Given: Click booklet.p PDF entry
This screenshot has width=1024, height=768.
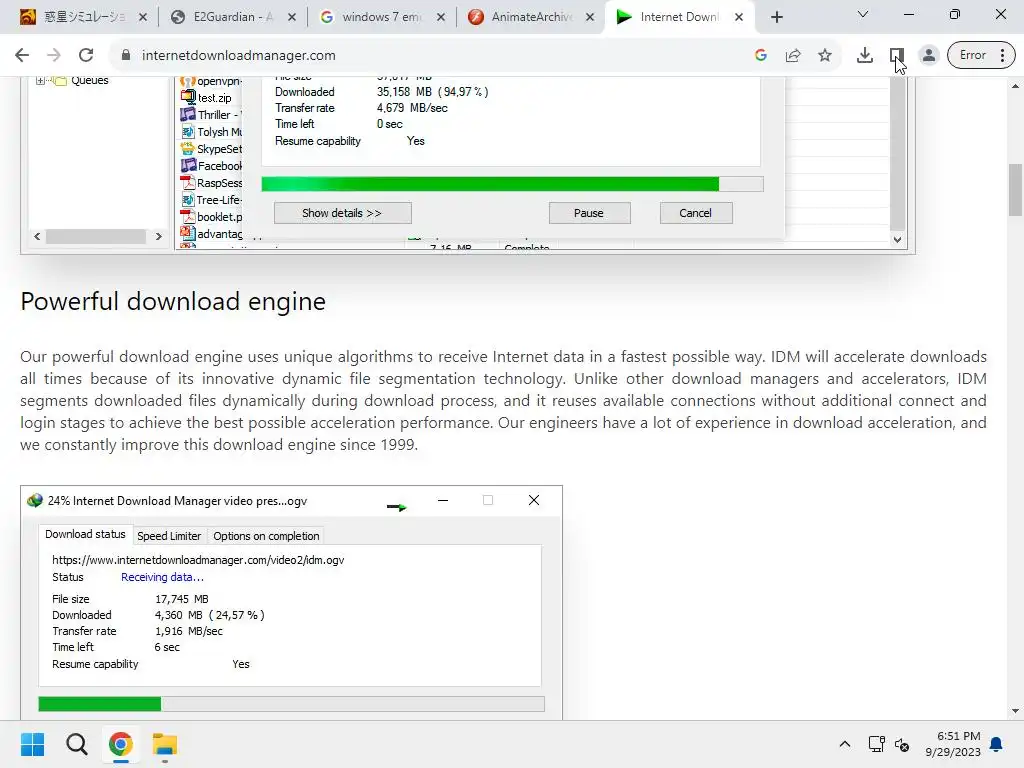Looking at the screenshot, I should tap(212, 217).
